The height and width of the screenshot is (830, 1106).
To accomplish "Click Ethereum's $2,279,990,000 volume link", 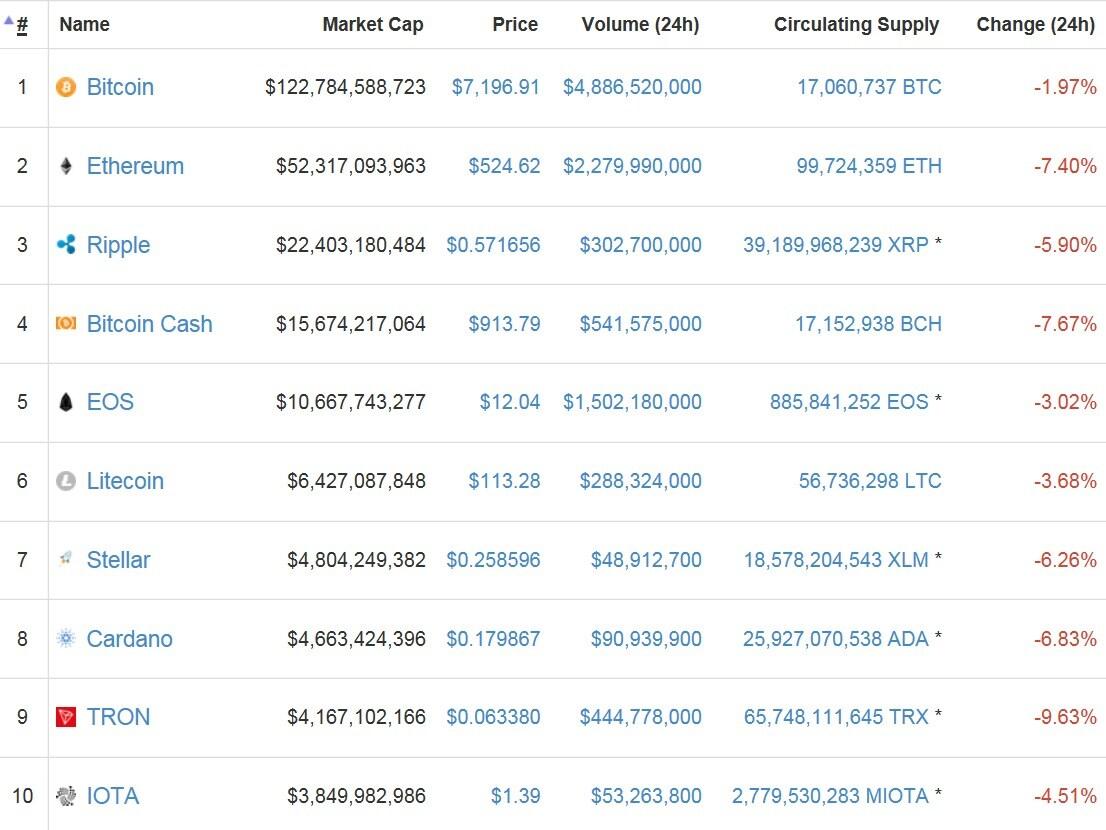I will (632, 166).
